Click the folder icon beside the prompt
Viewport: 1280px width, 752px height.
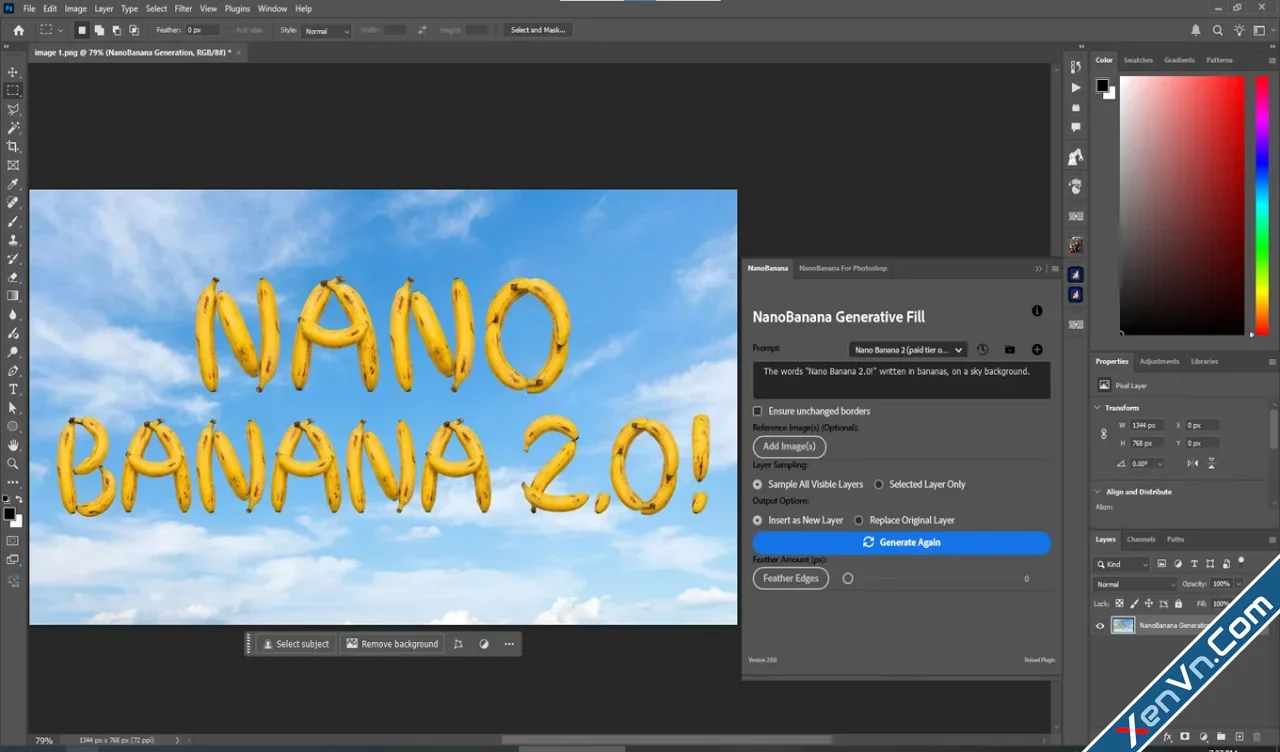pyautogui.click(x=1010, y=350)
